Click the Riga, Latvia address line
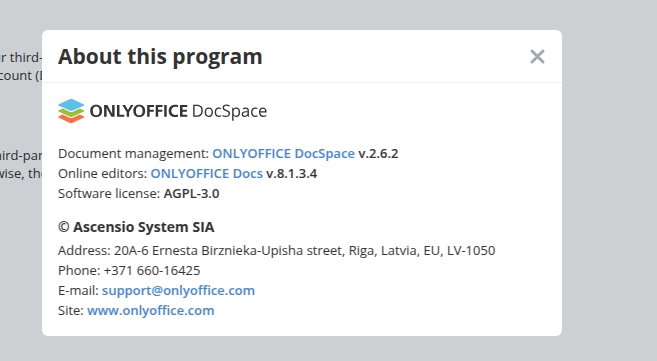Screen dimensions: 657x361 (x=277, y=250)
